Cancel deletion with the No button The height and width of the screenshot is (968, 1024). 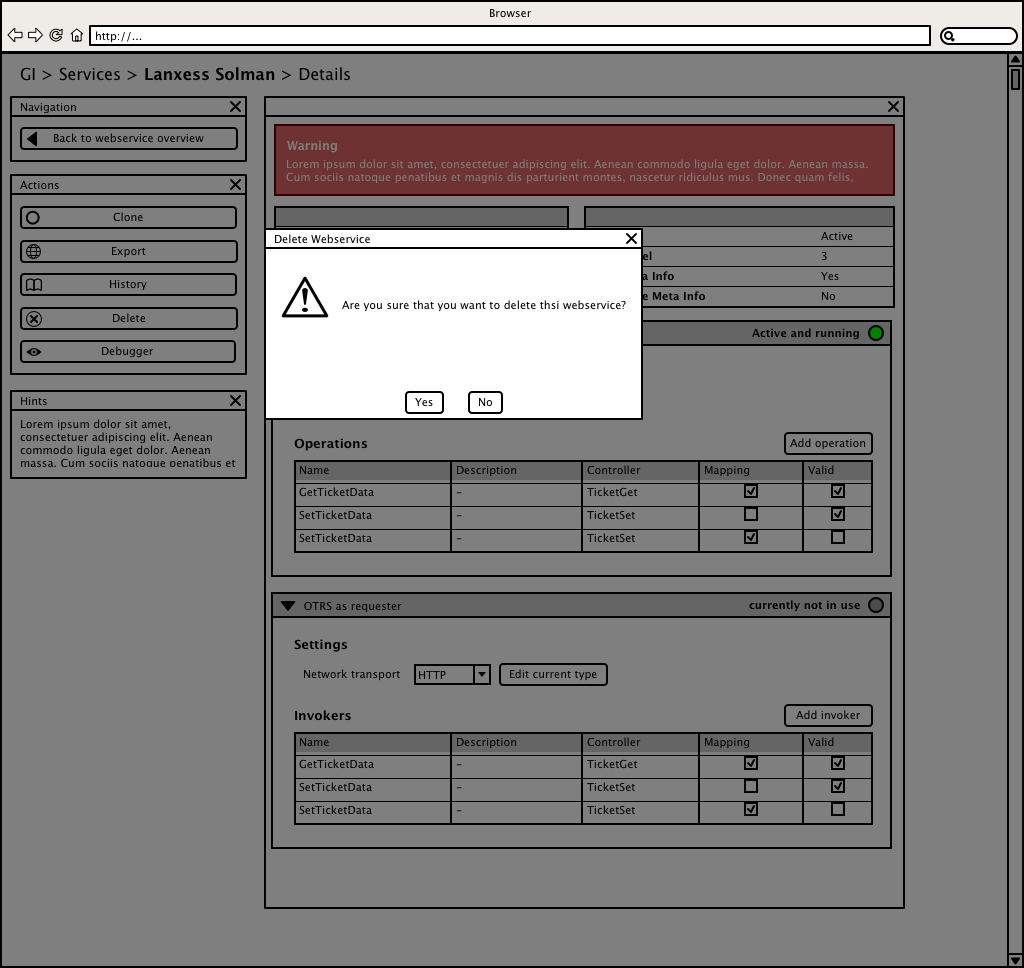click(485, 402)
